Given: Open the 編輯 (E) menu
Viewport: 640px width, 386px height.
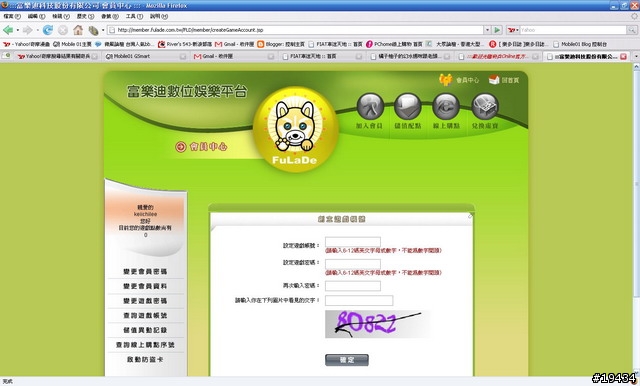Looking at the screenshot, I should pyautogui.click(x=36, y=16).
